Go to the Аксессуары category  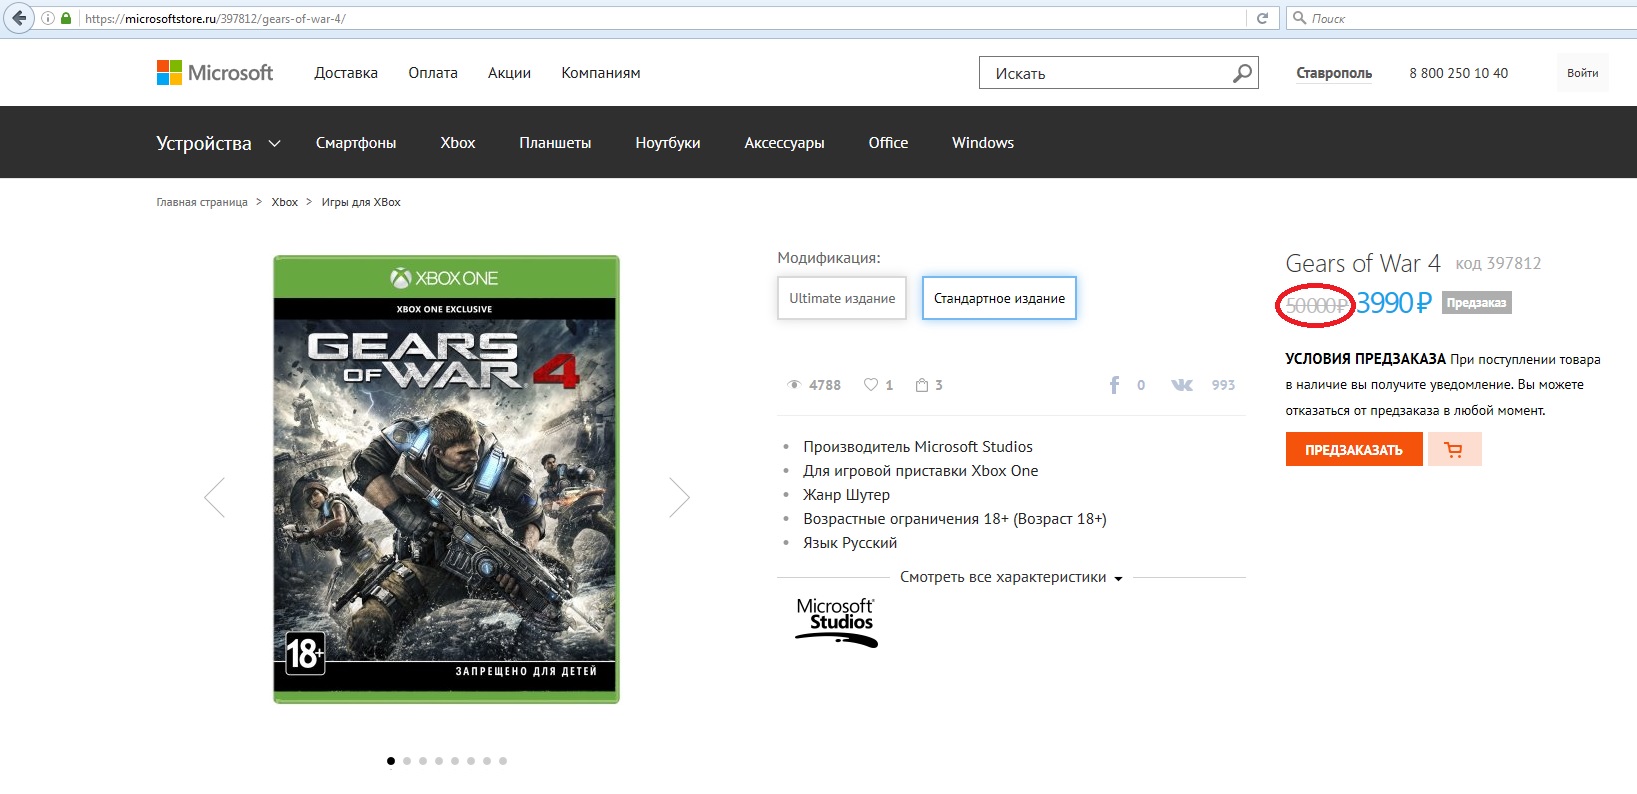[784, 143]
